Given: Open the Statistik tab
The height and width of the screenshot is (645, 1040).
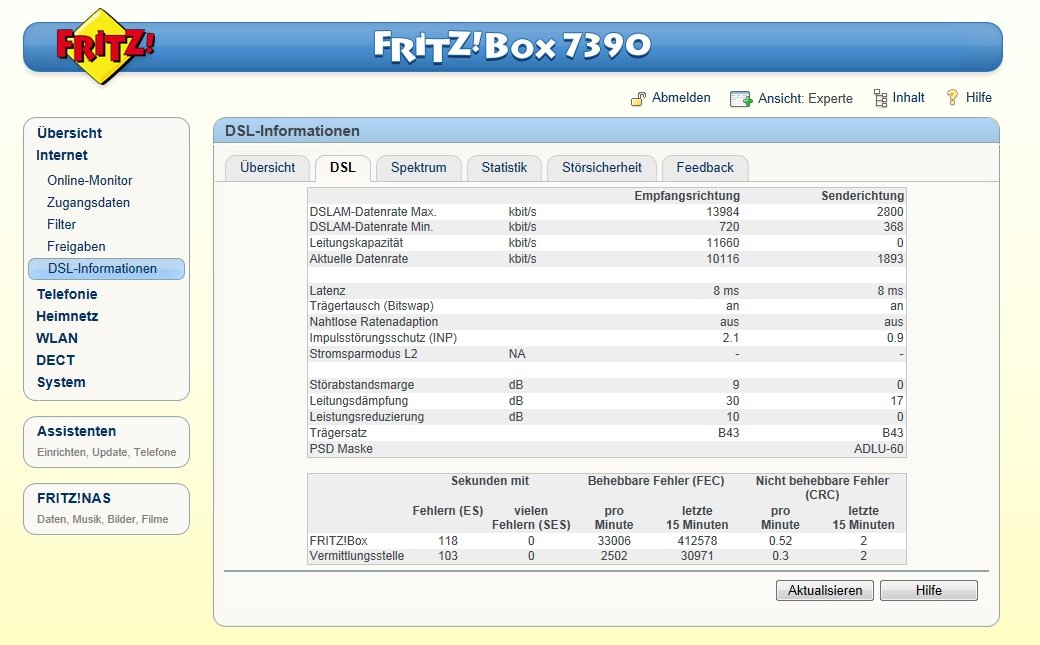Looking at the screenshot, I should (x=504, y=168).
